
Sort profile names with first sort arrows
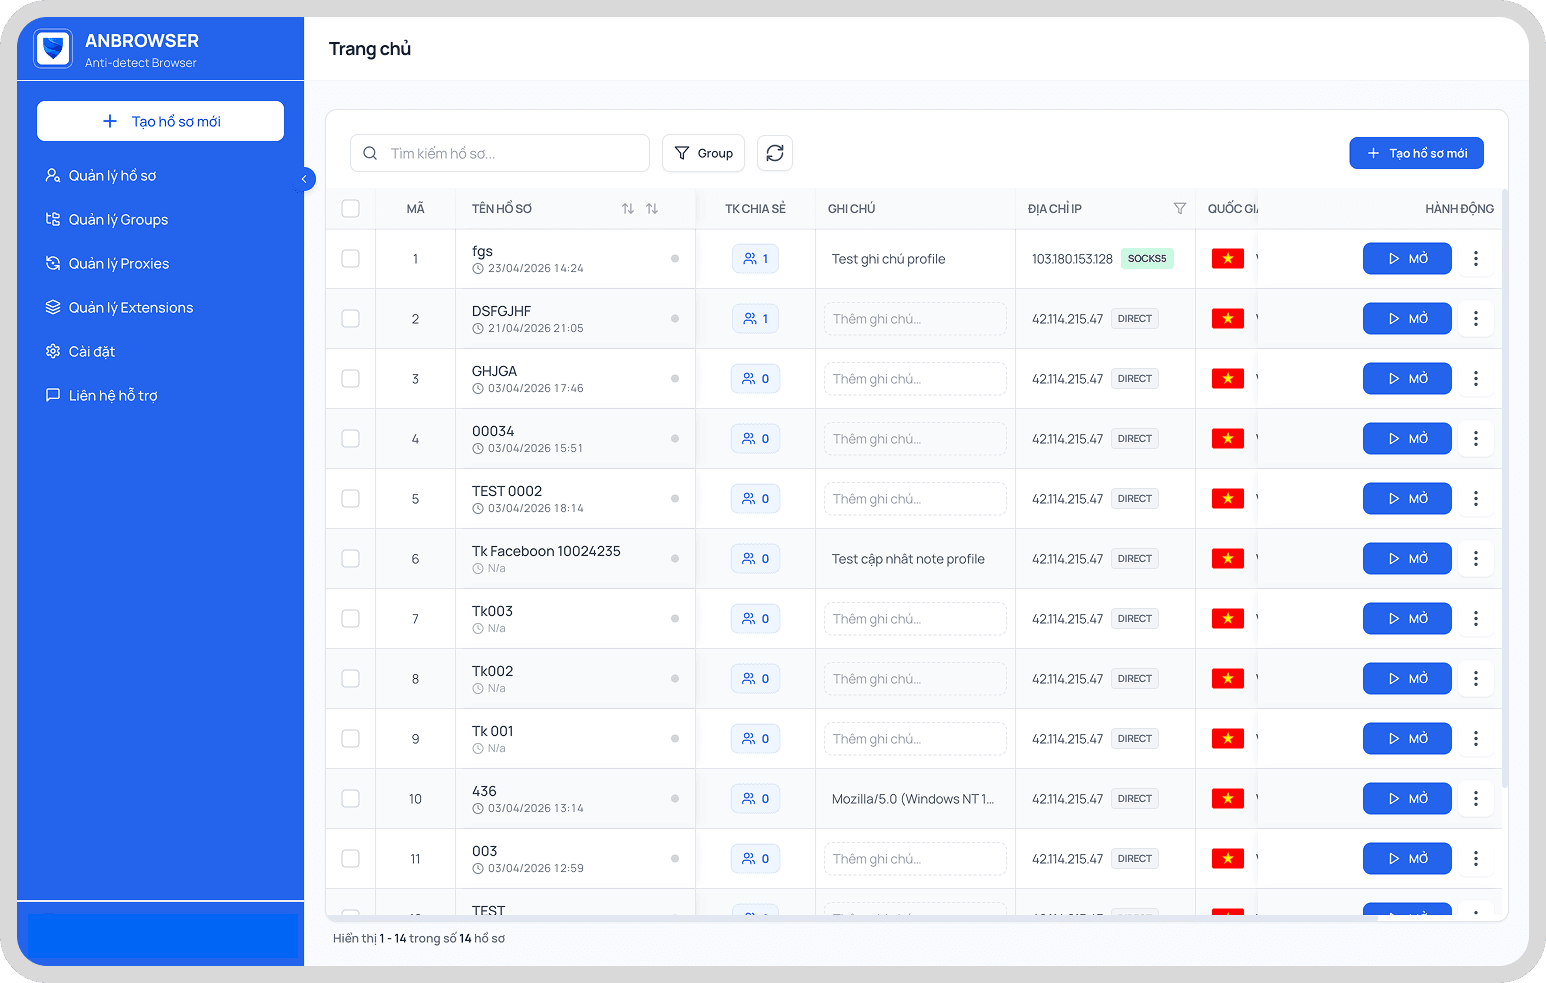(x=628, y=209)
